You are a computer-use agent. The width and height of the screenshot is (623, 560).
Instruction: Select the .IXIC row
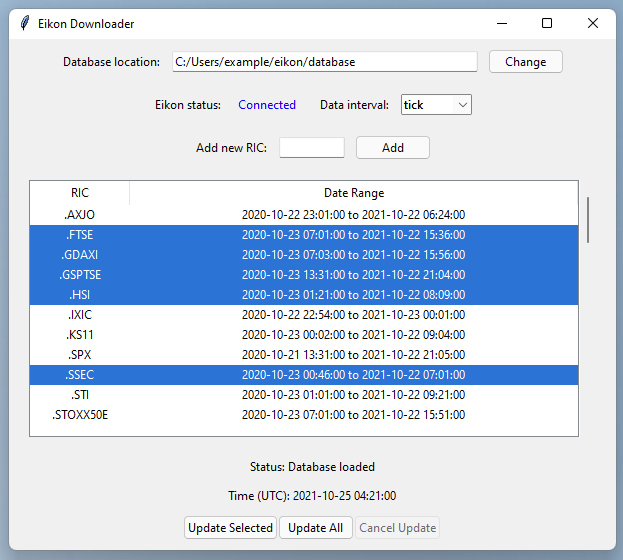tap(304, 315)
